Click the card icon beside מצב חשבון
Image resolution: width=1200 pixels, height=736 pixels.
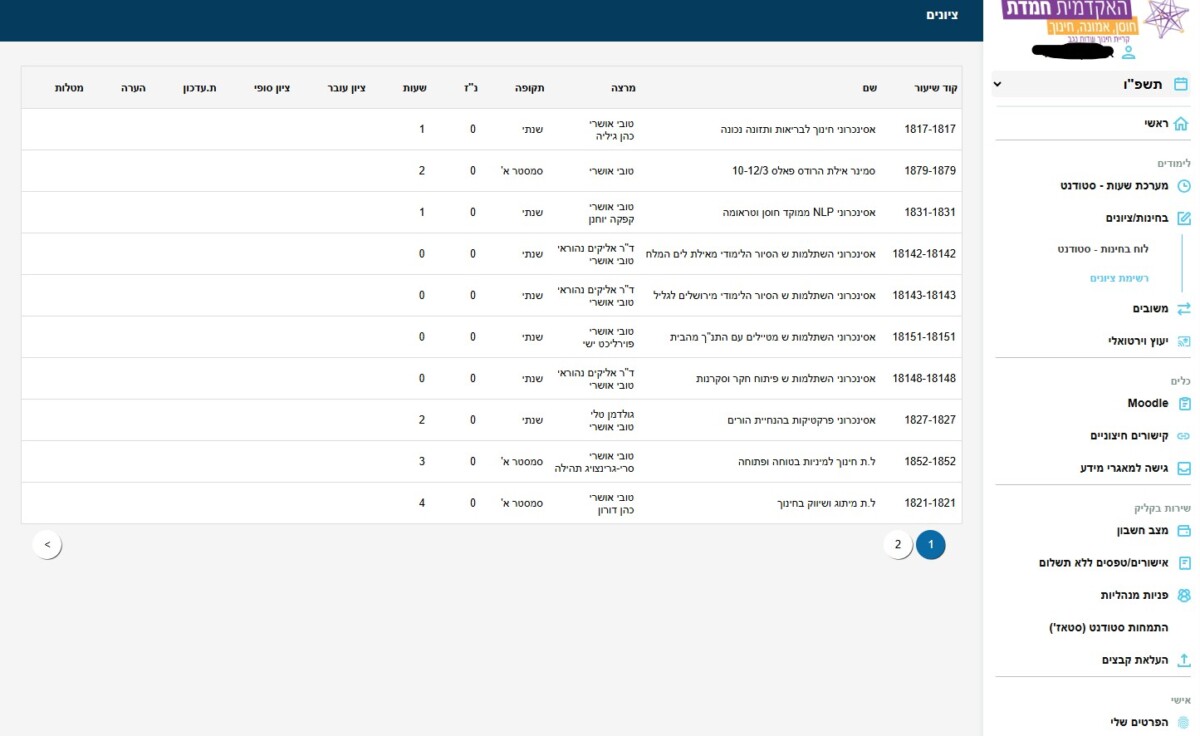tap(1184, 531)
